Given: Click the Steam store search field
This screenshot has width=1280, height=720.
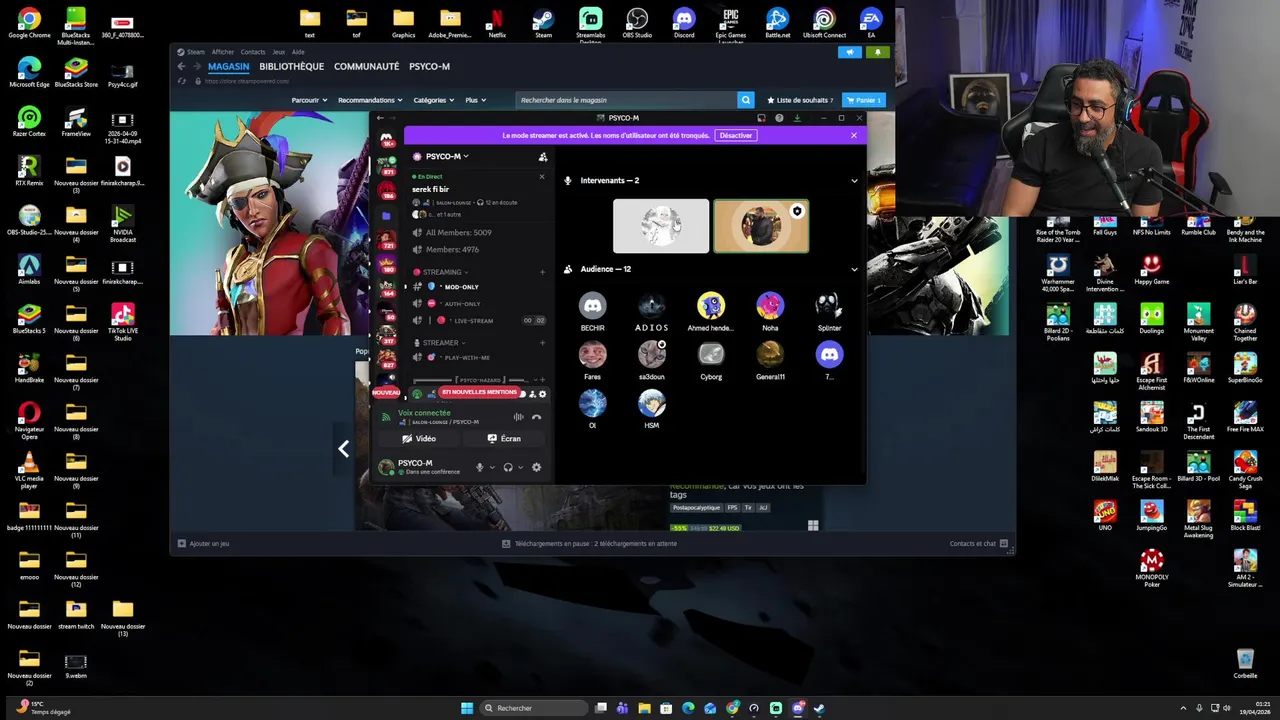Looking at the screenshot, I should tap(626, 100).
